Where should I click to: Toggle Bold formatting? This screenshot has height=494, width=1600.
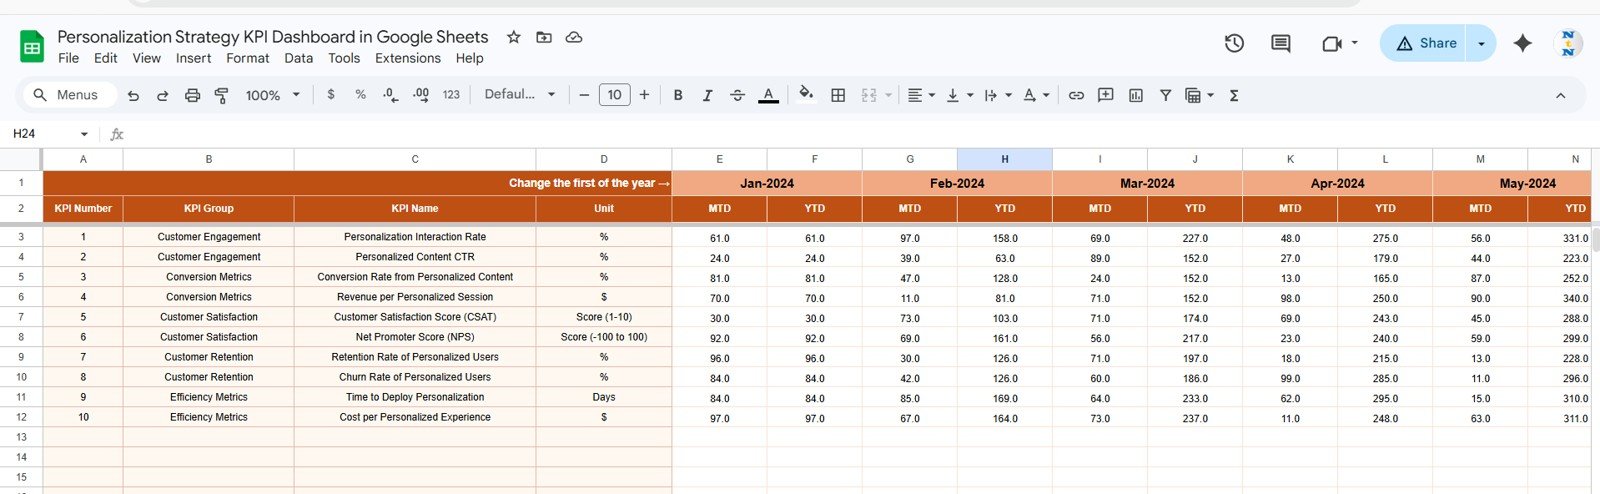pyautogui.click(x=678, y=95)
